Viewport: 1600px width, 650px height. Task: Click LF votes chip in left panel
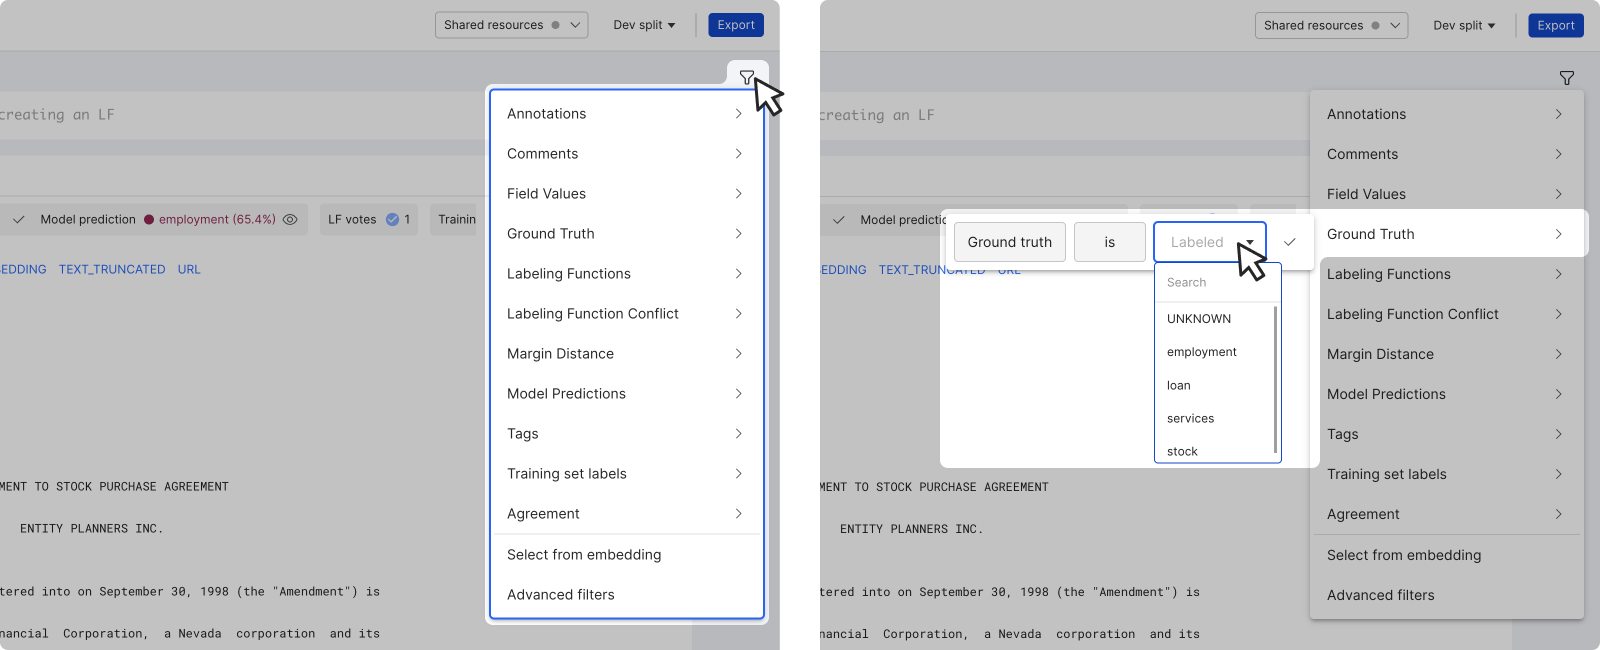point(370,219)
